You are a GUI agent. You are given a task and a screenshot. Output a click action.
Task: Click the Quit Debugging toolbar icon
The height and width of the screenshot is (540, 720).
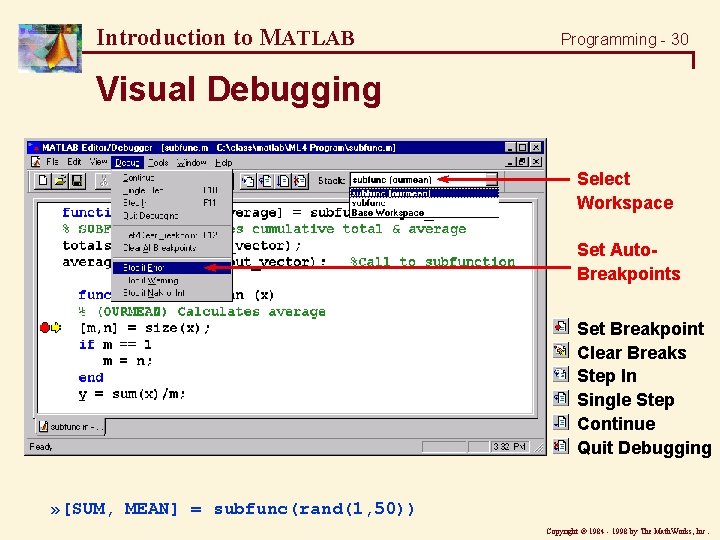(300, 181)
